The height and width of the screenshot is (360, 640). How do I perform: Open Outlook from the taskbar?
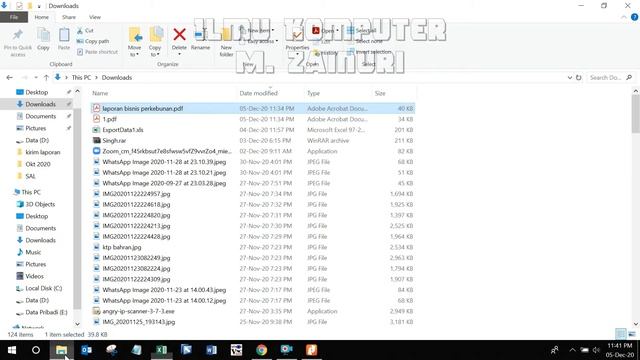87,350
